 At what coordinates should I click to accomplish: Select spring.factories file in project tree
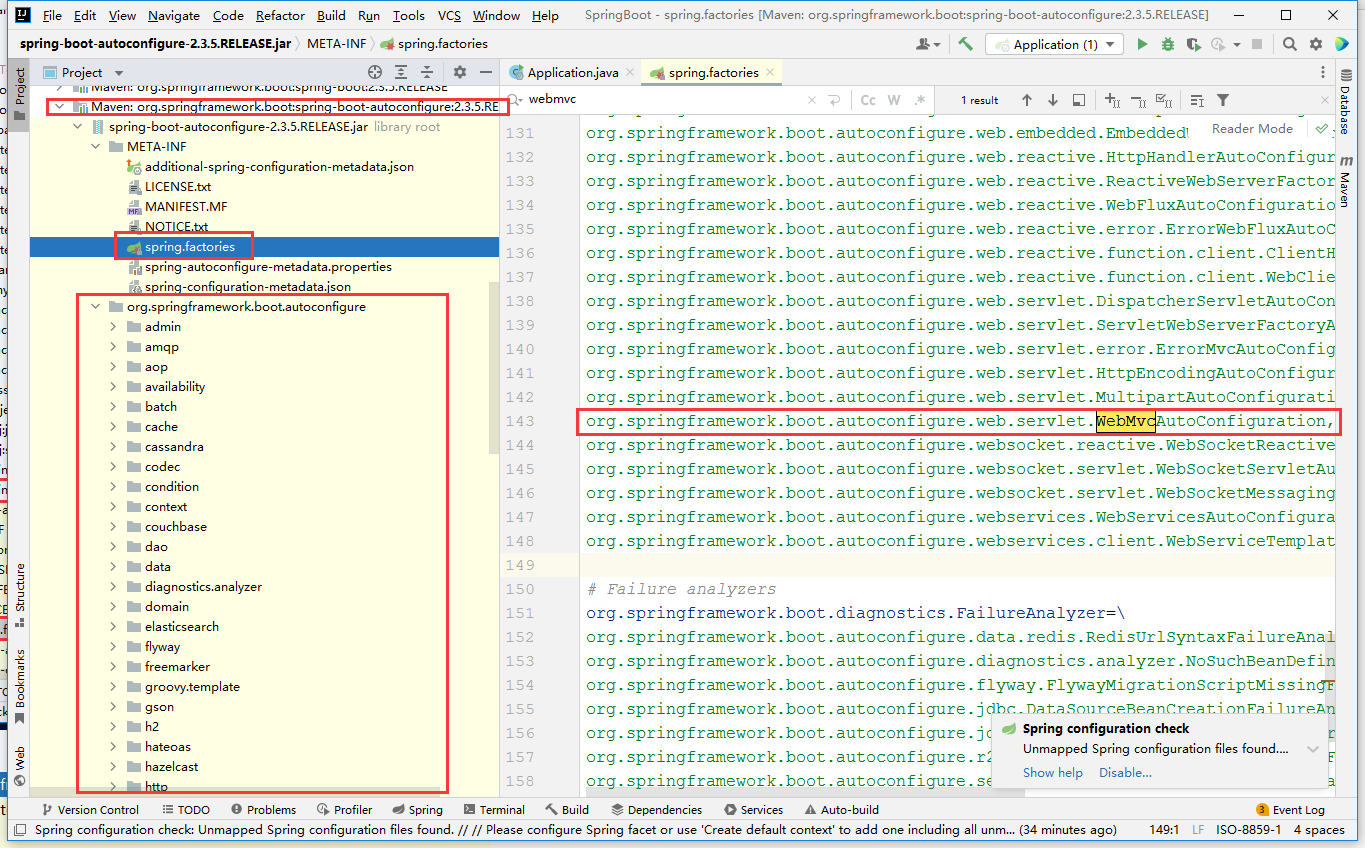pyautogui.click(x=190, y=247)
